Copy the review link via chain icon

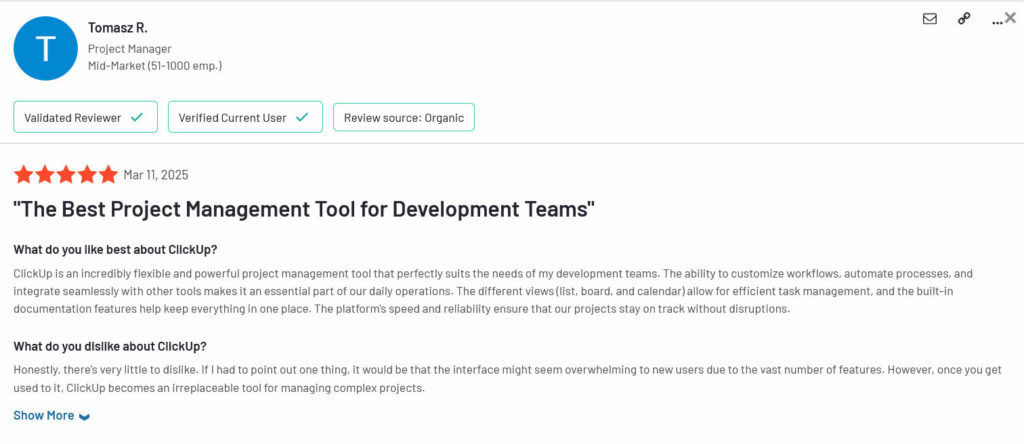click(964, 18)
